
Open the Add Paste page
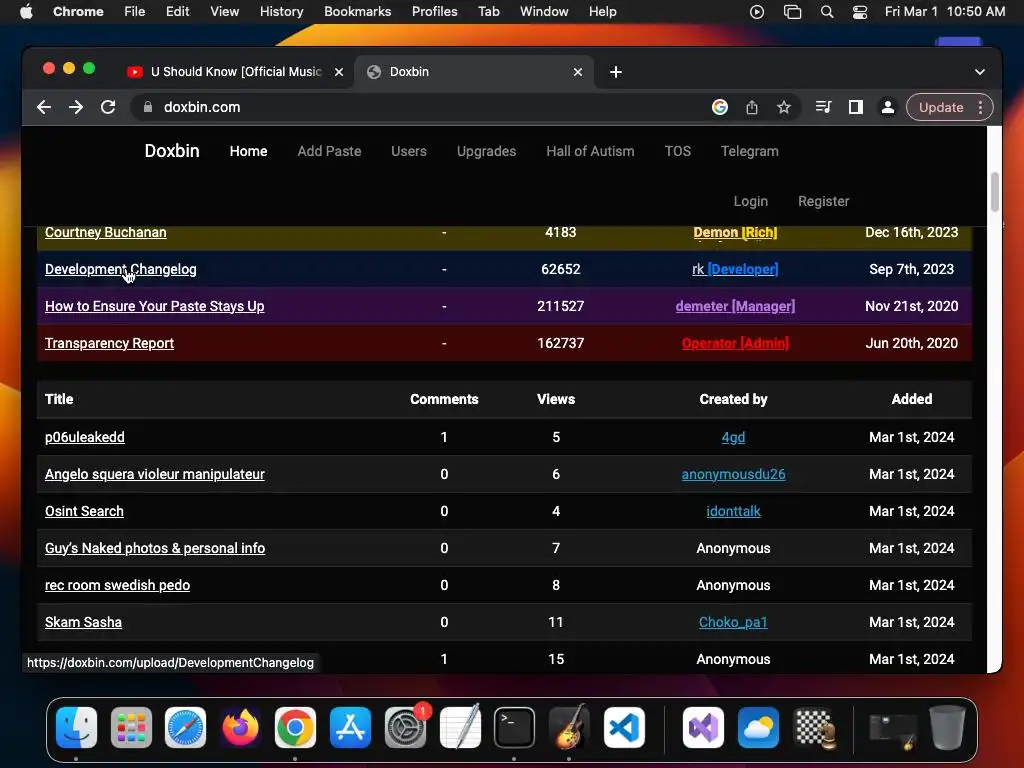pyautogui.click(x=329, y=151)
